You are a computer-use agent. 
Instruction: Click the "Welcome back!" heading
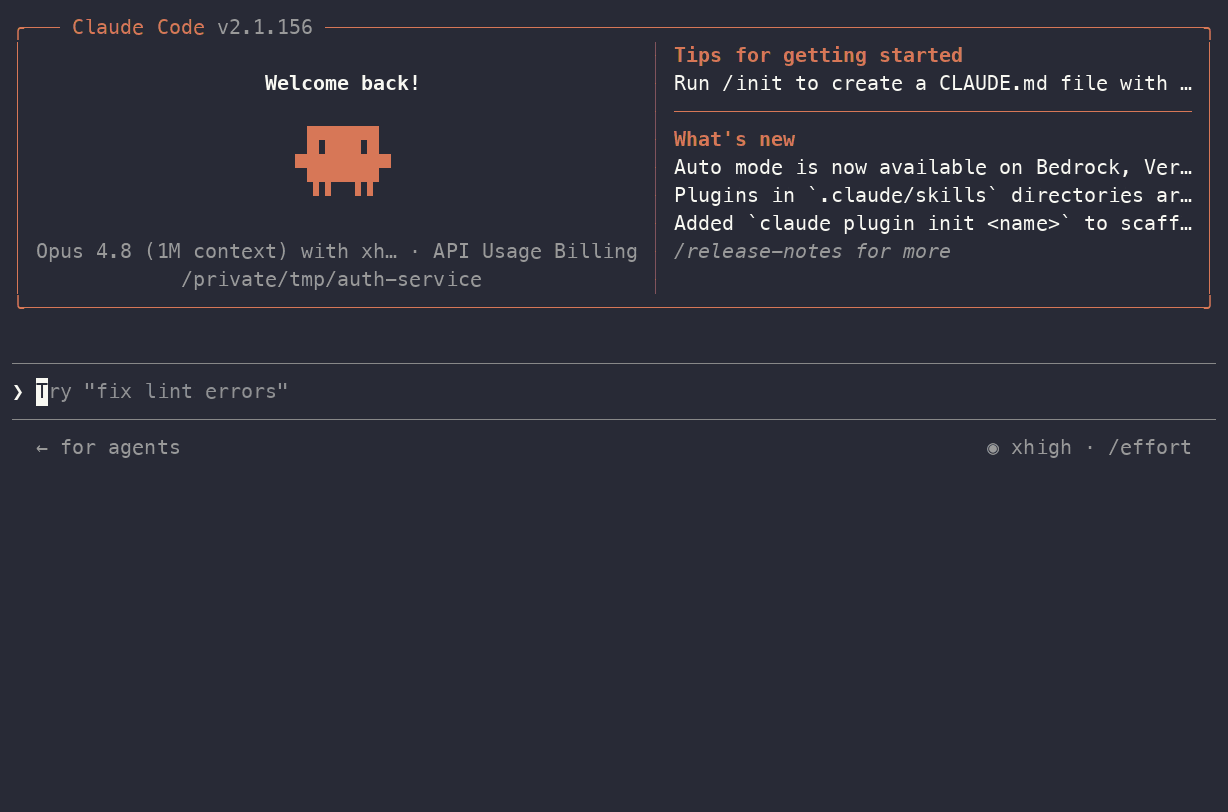(x=343, y=83)
